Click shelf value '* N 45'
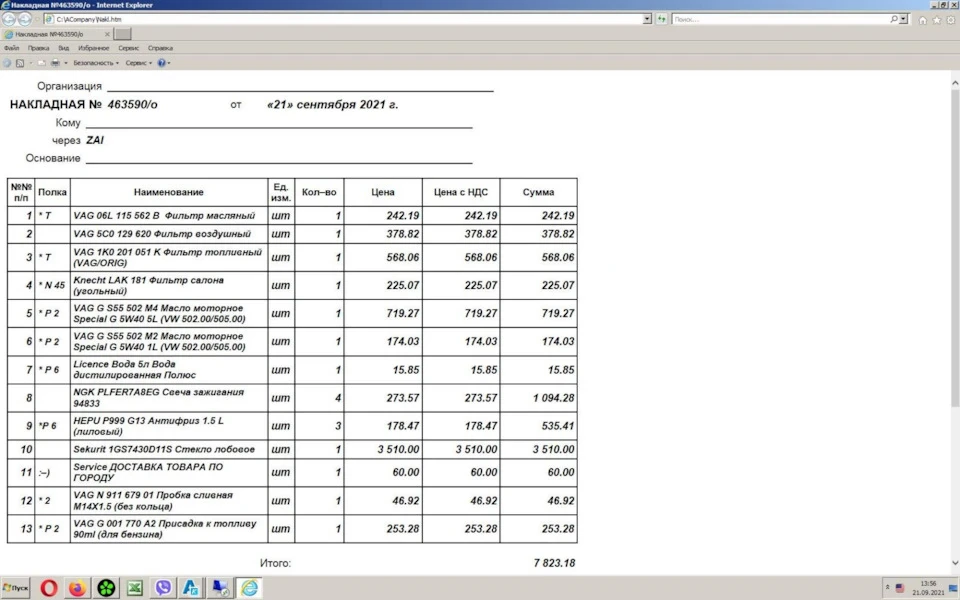 [51, 285]
